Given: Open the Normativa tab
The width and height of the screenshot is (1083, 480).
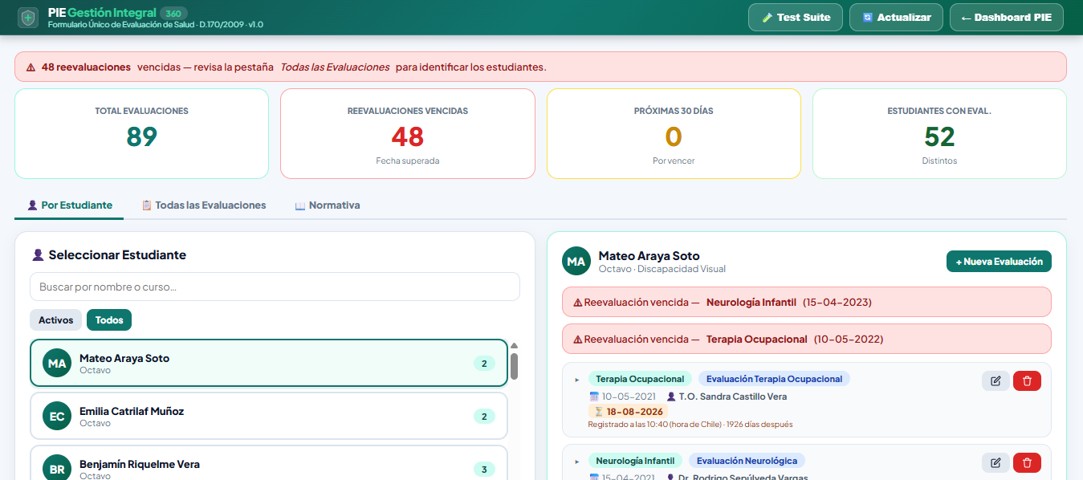Looking at the screenshot, I should click(x=327, y=205).
